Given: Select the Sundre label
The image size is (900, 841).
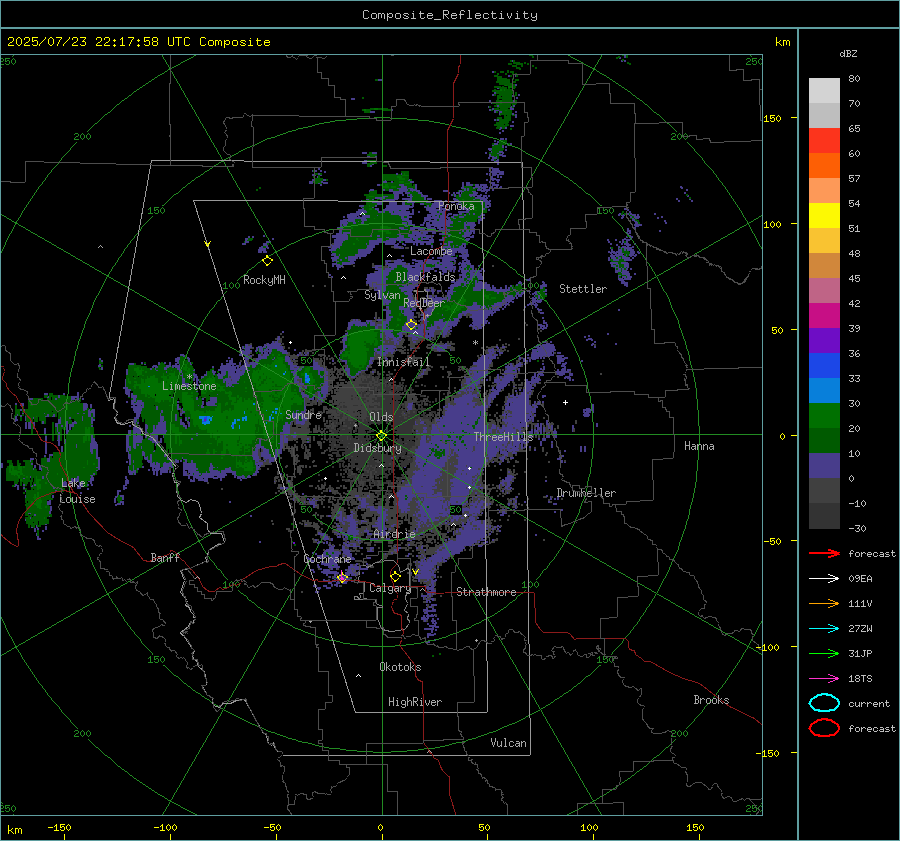Looking at the screenshot, I should 303,414.
